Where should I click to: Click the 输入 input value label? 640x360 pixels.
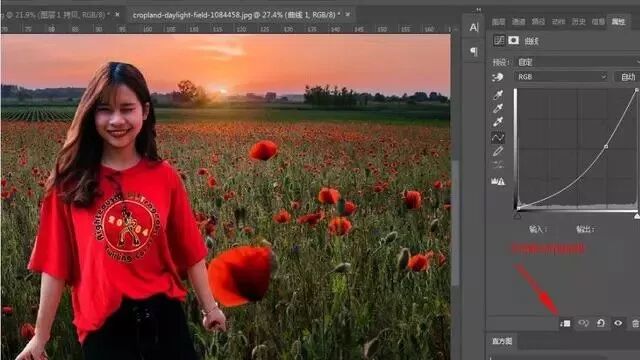(538, 229)
